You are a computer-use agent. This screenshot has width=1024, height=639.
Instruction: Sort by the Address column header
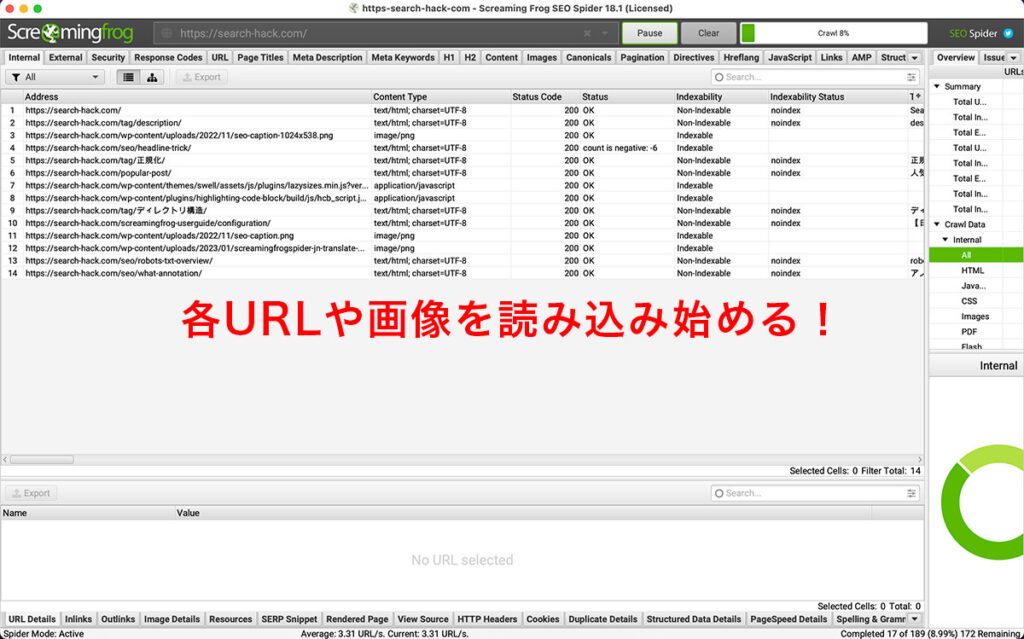[x=197, y=97]
